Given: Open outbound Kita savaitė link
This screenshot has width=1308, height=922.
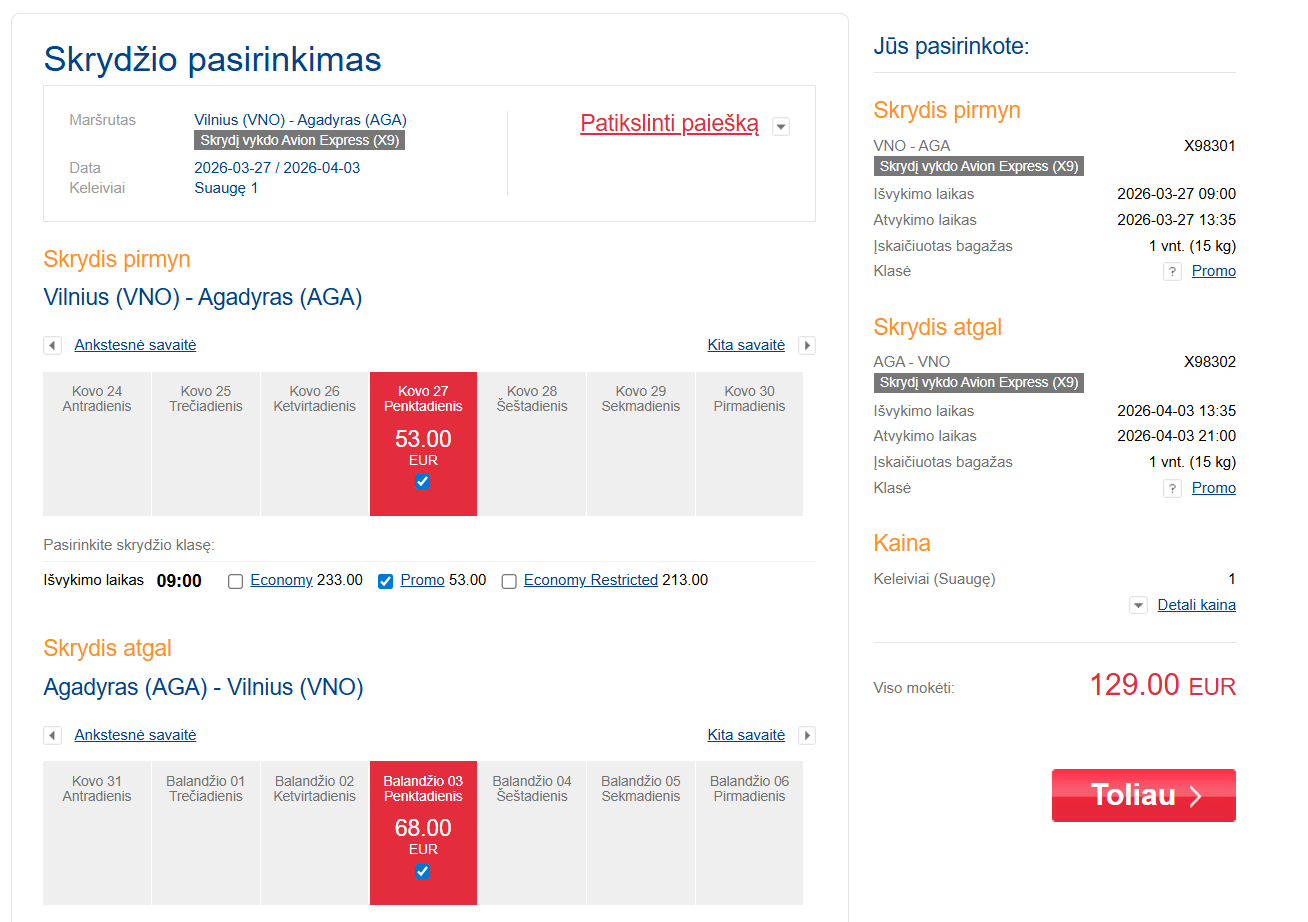Looking at the screenshot, I should click(x=746, y=345).
